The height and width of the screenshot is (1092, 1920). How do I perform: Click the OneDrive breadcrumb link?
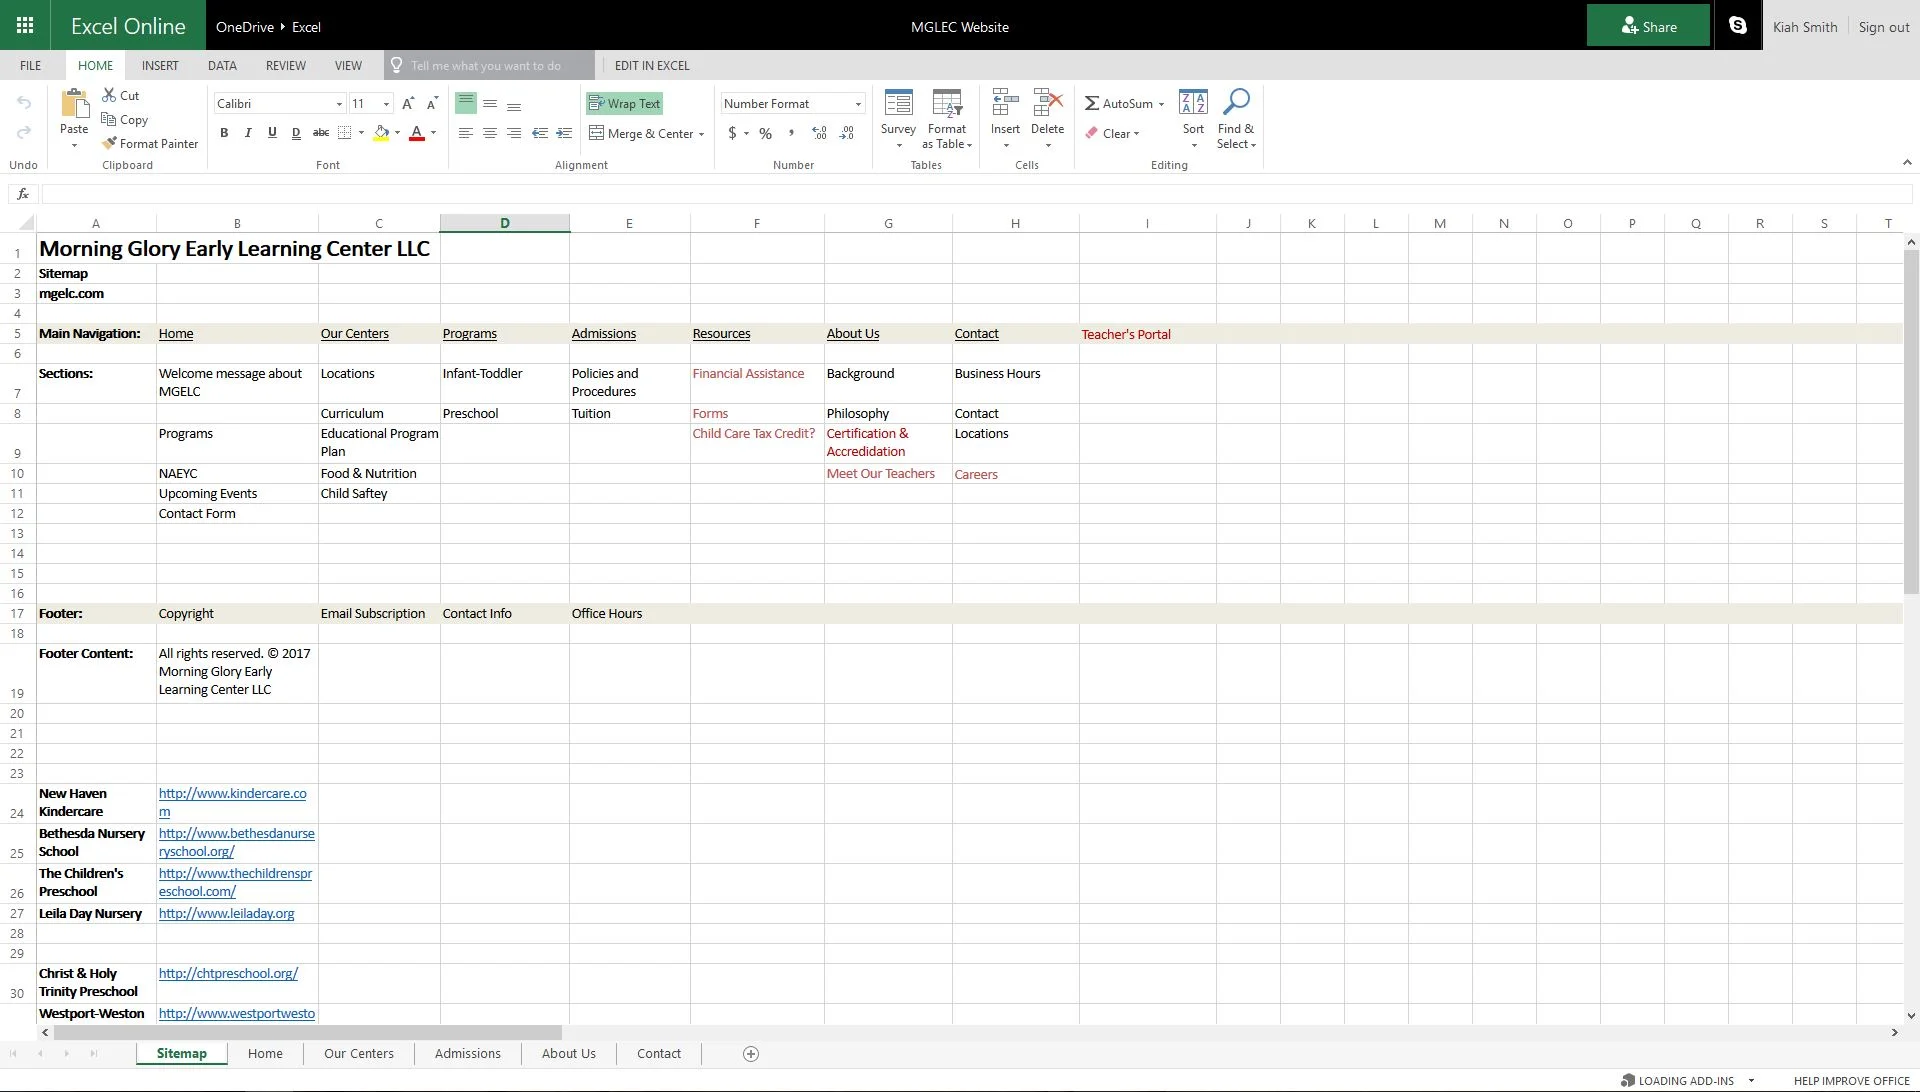tap(245, 27)
